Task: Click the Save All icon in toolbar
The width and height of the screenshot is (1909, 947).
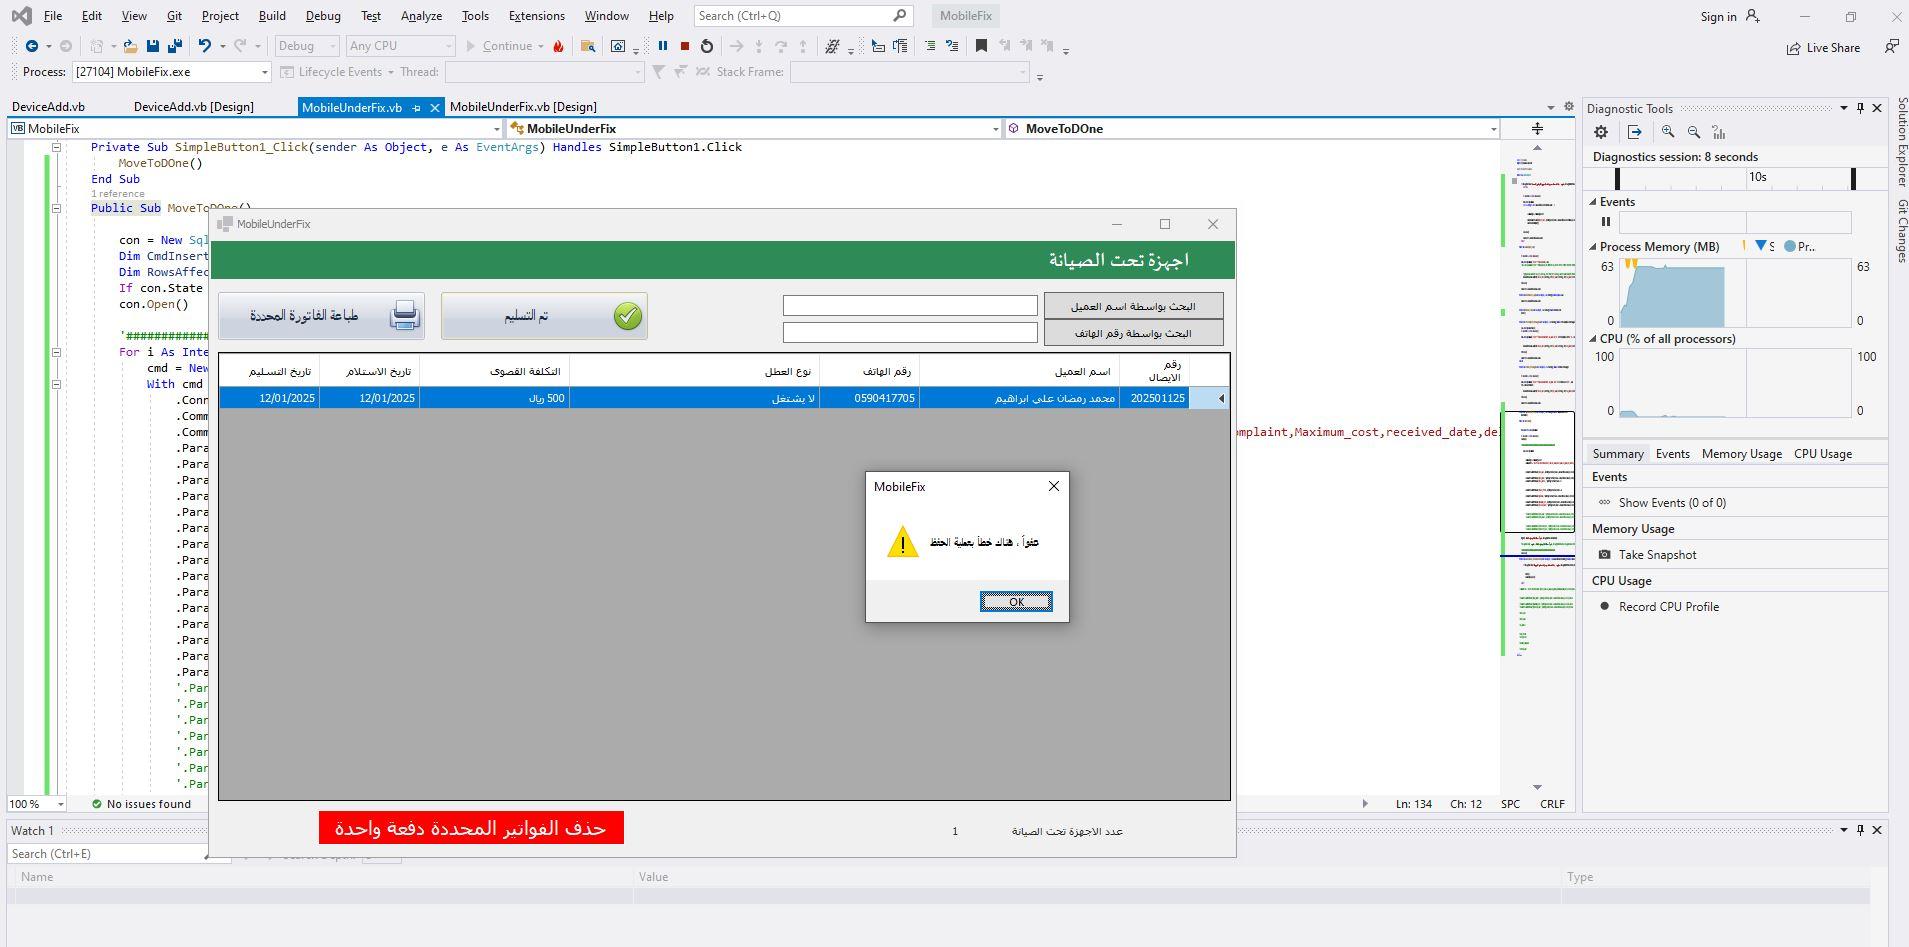Action: point(175,46)
